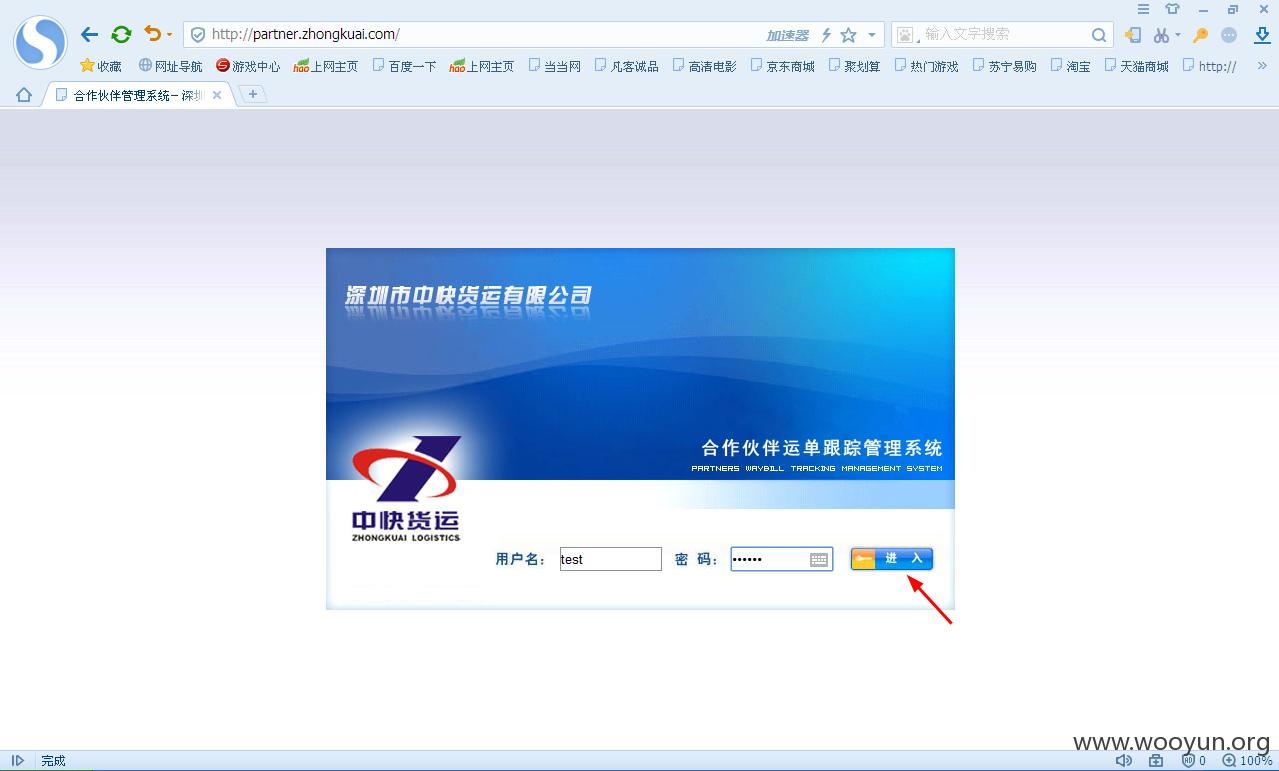Bookmark page with the star icon
This screenshot has width=1279, height=771.
(x=848, y=35)
